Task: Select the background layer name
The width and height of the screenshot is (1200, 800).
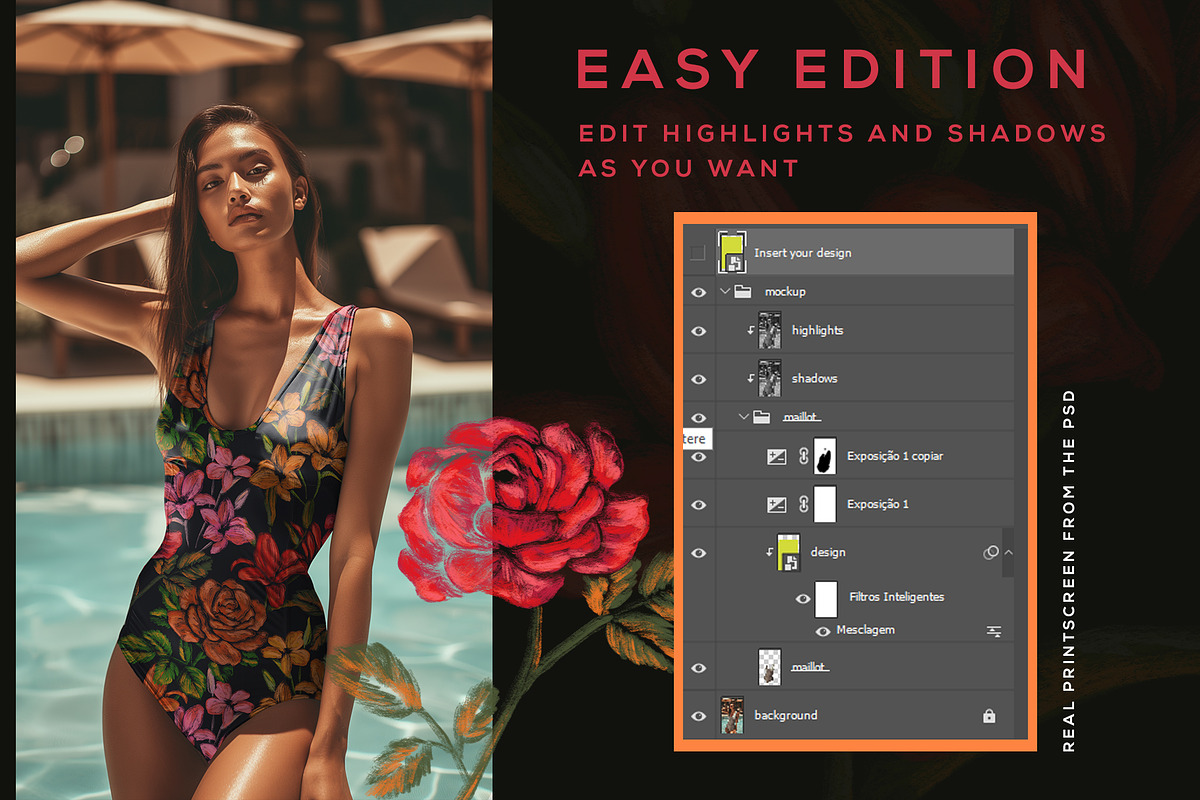Action: tap(785, 715)
